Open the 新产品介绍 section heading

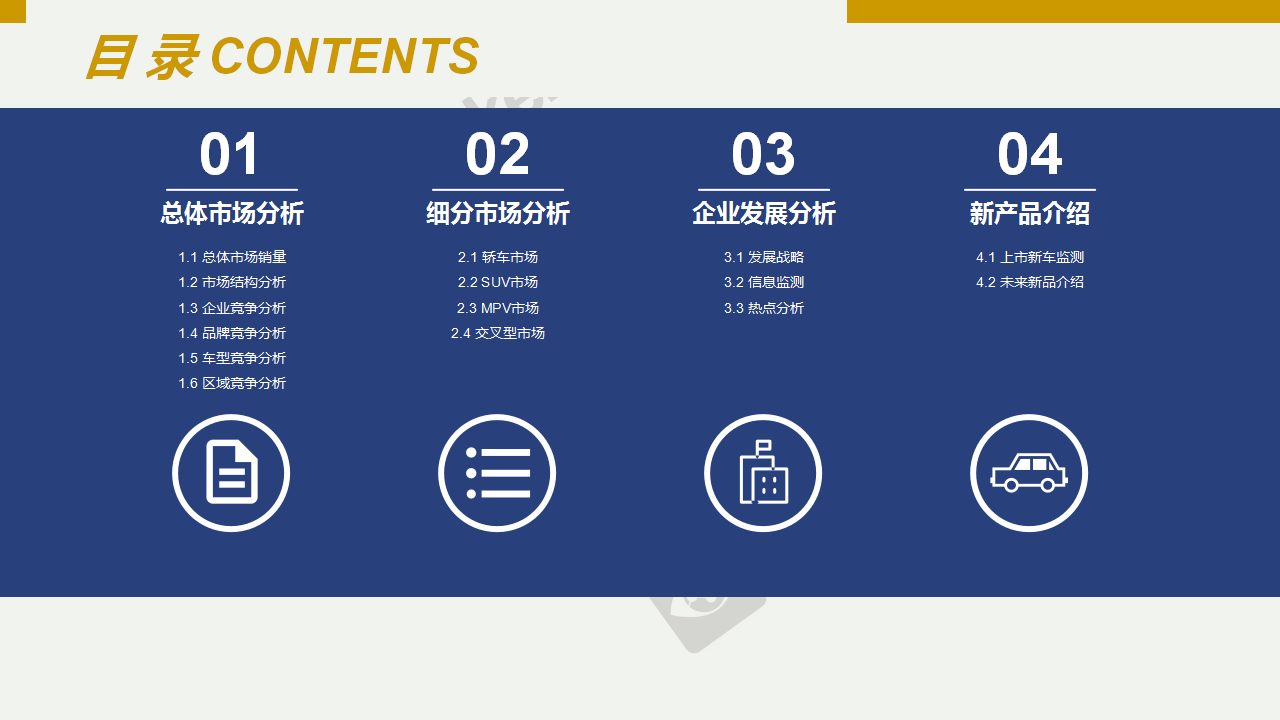tap(1030, 213)
